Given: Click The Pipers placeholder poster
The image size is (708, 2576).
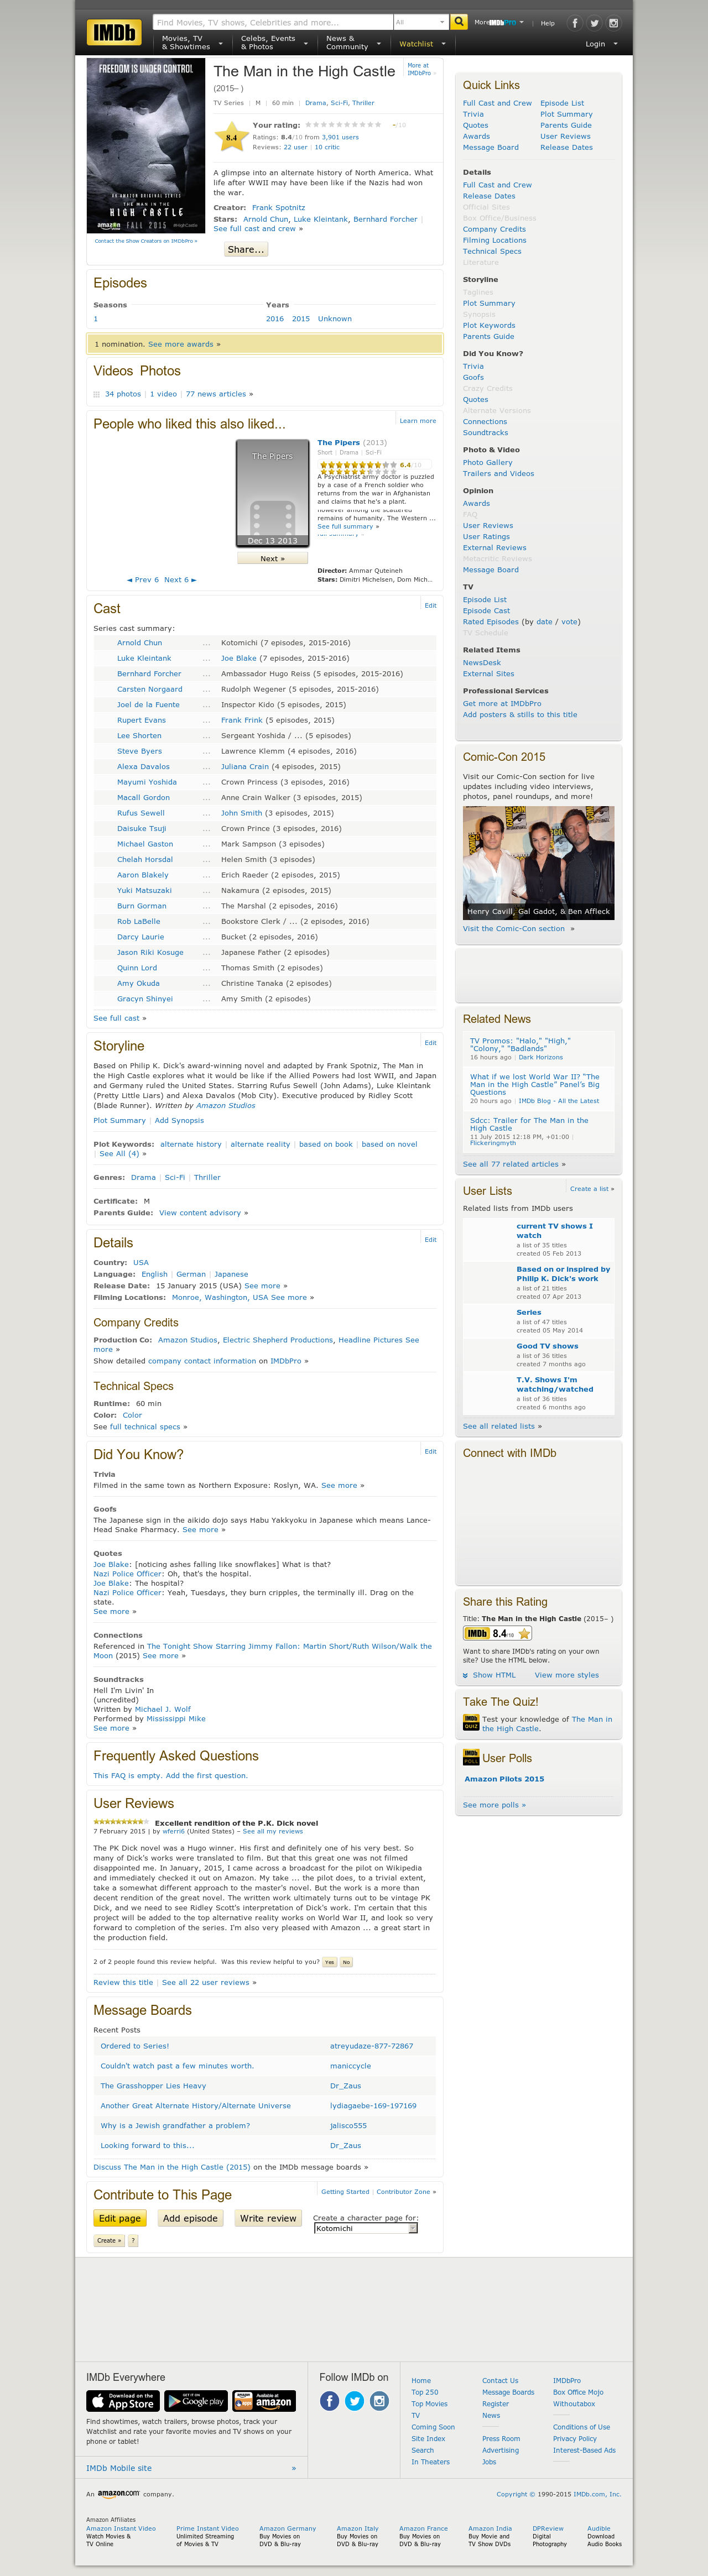Looking at the screenshot, I should [x=272, y=493].
